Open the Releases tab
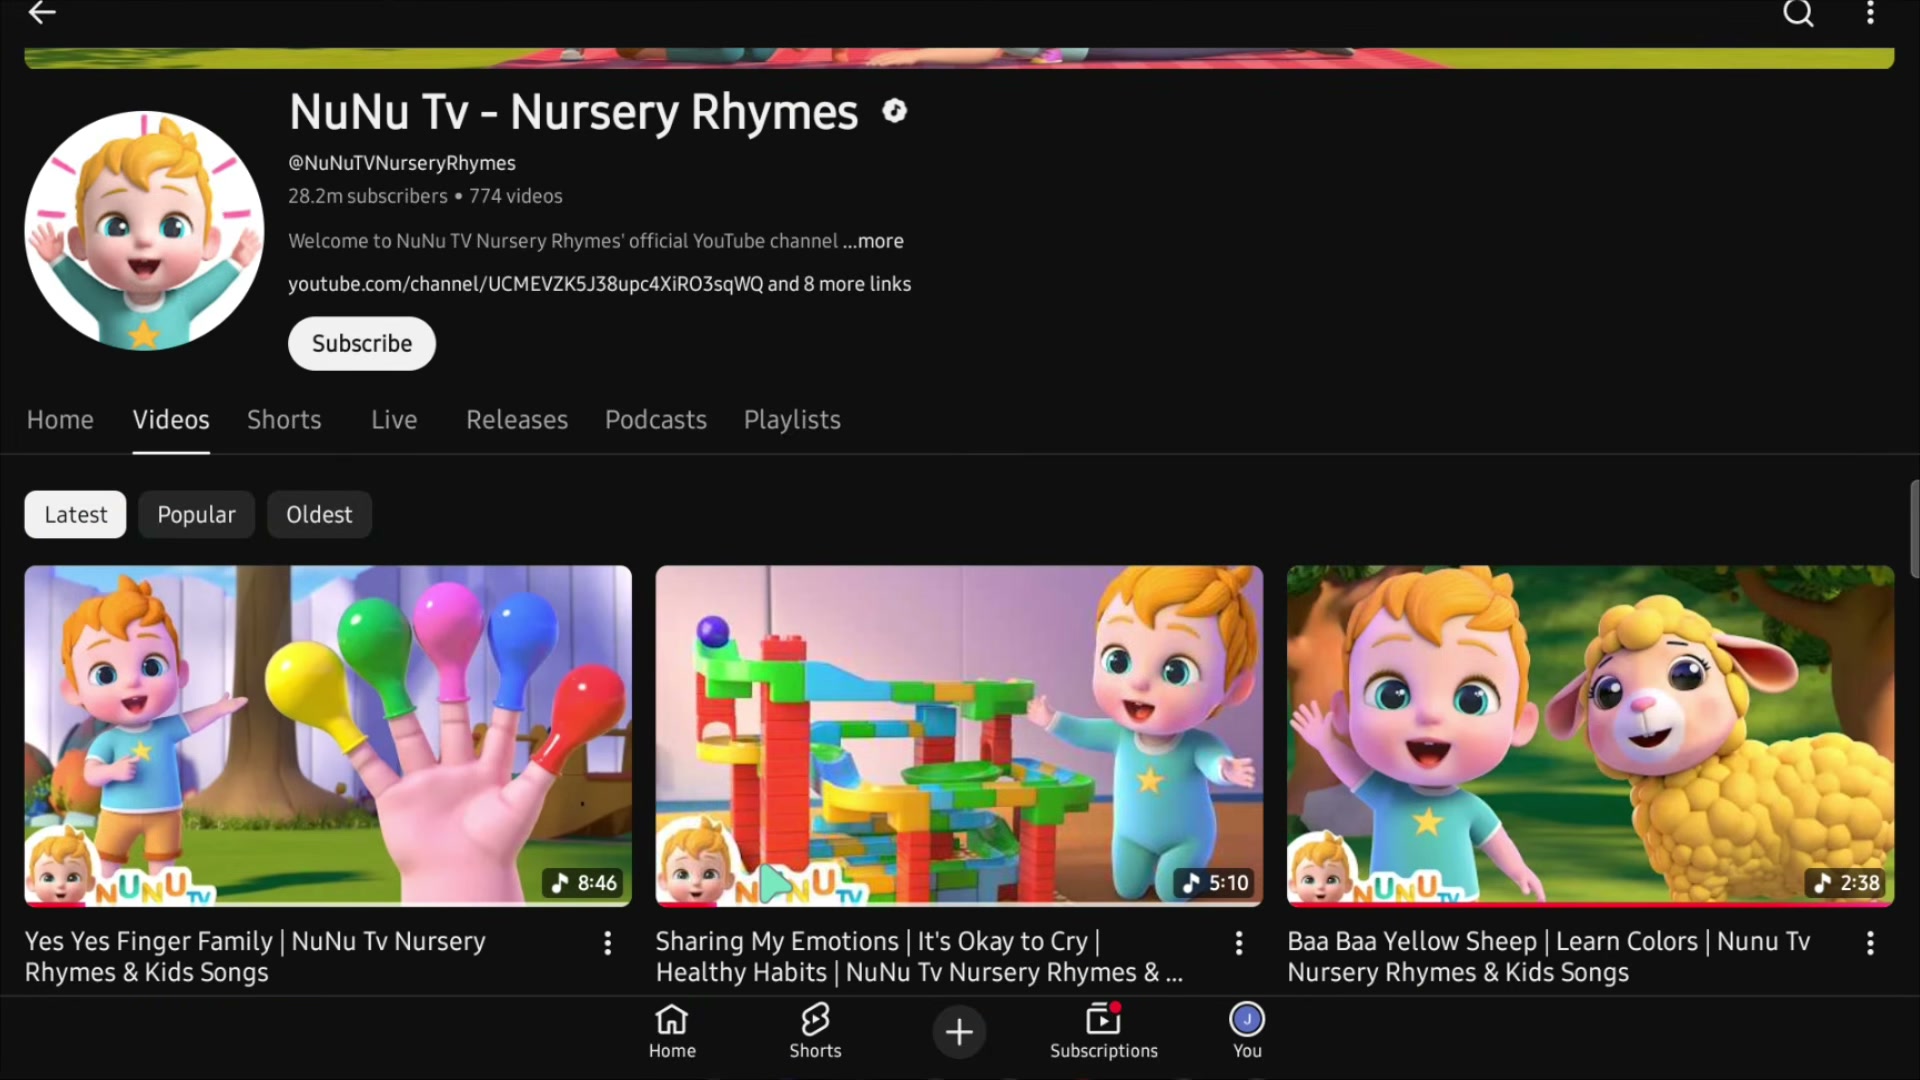Image resolution: width=1920 pixels, height=1080 pixels. [517, 420]
